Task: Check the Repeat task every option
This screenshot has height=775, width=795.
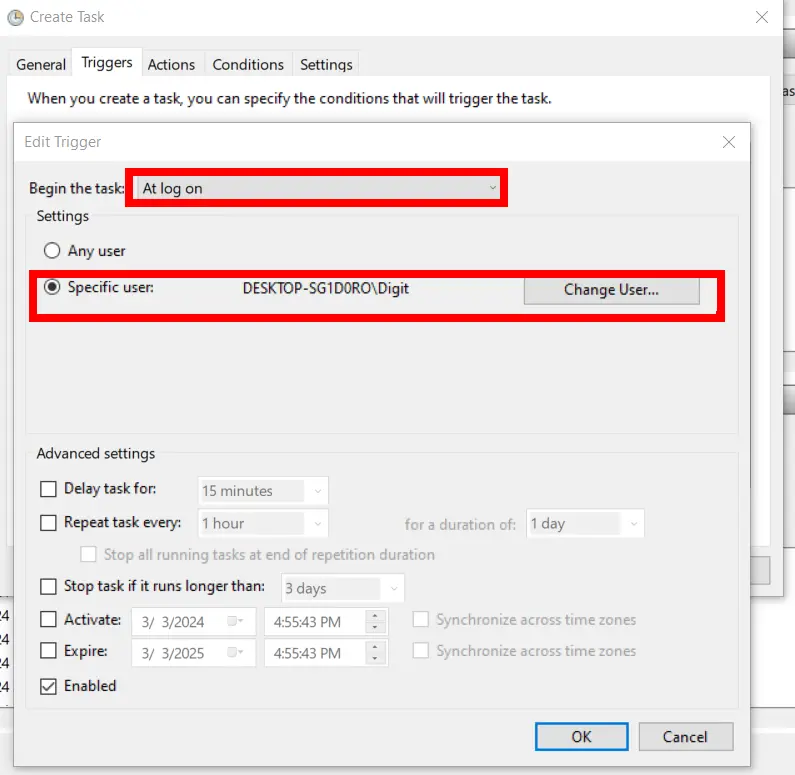Action: [48, 522]
